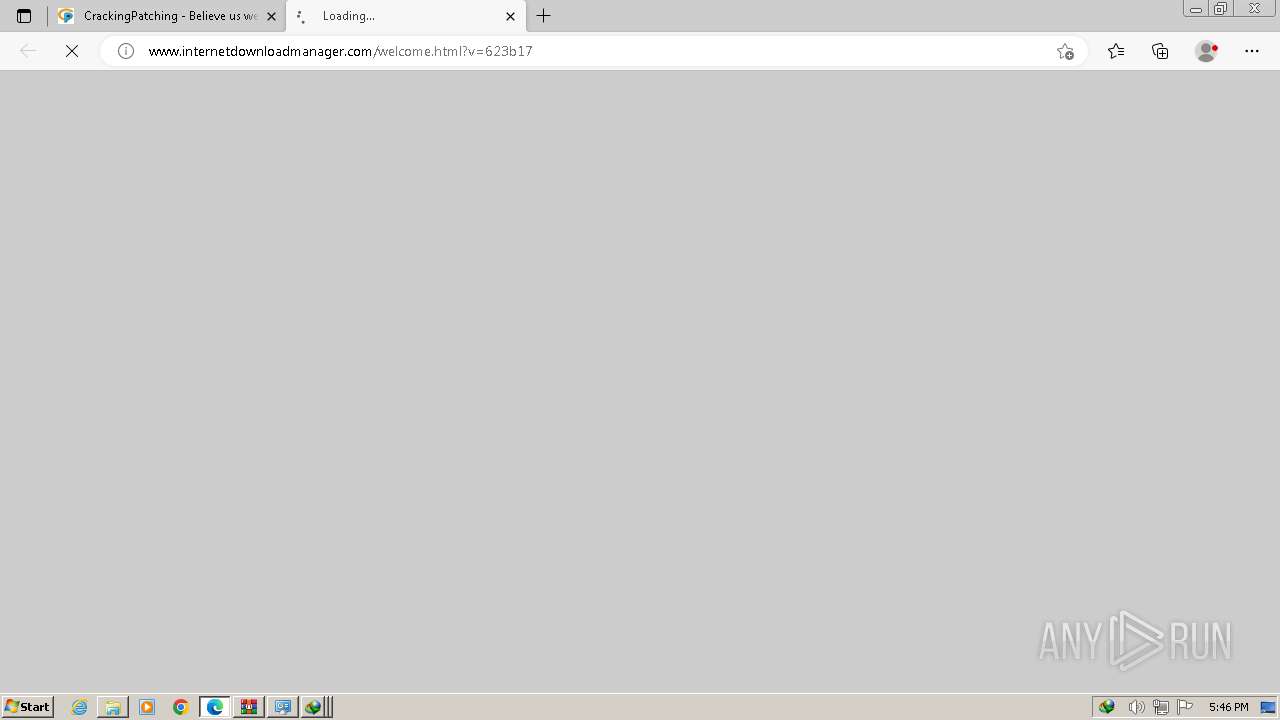Open the network connection tray icon
The image size is (1280, 720).
[1160, 707]
